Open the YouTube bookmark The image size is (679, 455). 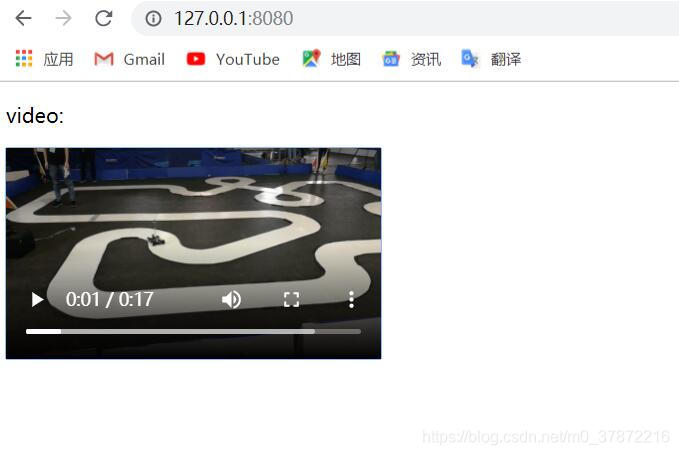click(233, 59)
